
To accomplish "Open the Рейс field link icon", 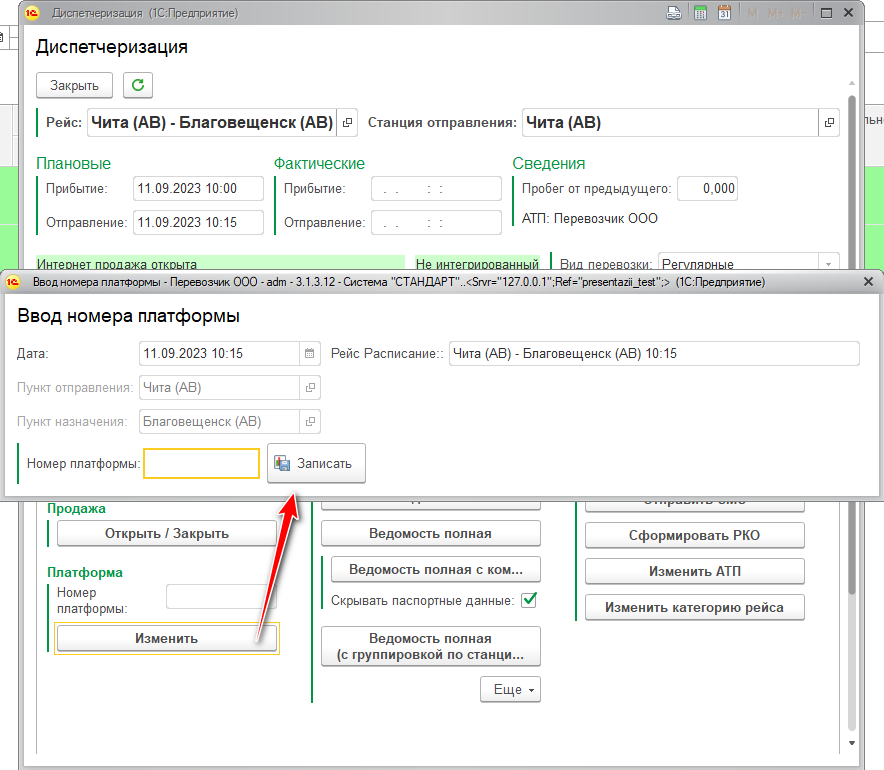I will coord(347,123).
